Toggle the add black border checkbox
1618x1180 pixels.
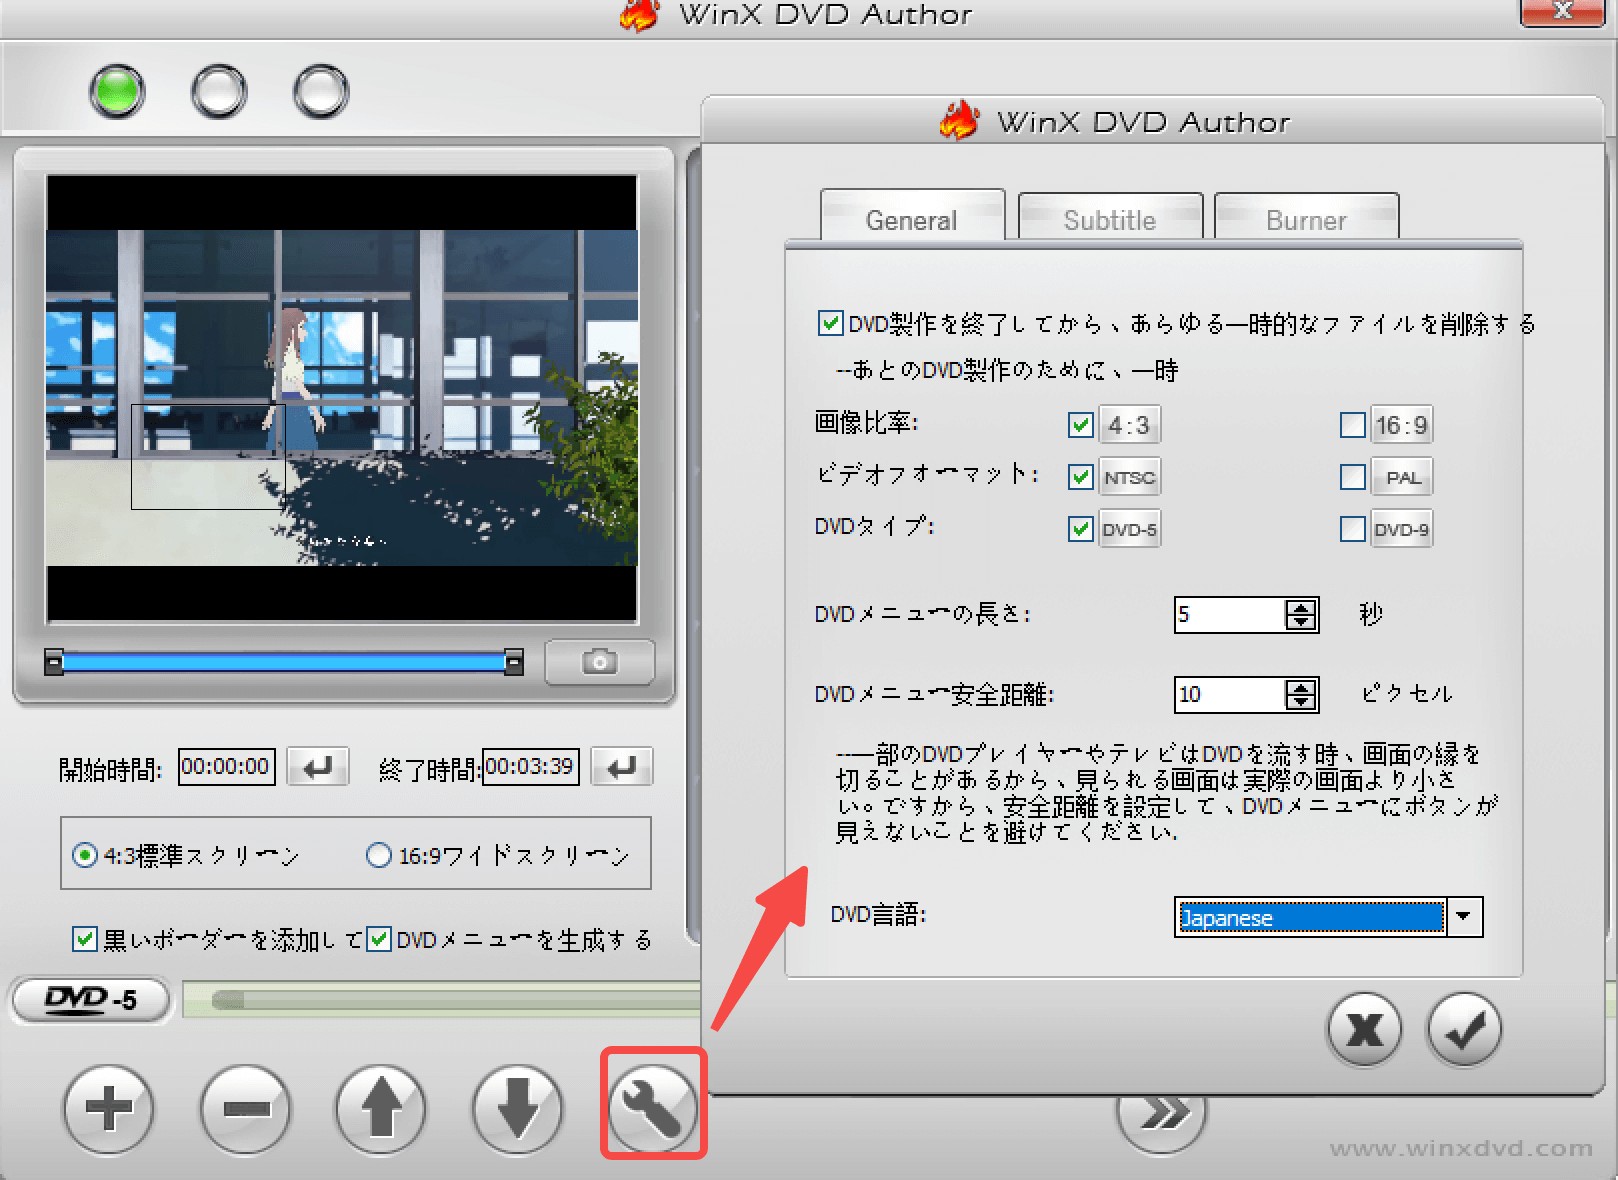[x=85, y=939]
